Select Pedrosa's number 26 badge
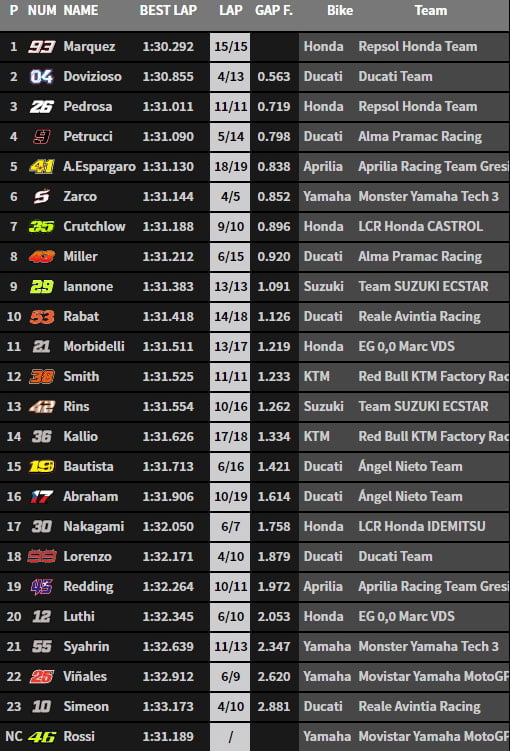The image size is (510, 751). click(42, 106)
